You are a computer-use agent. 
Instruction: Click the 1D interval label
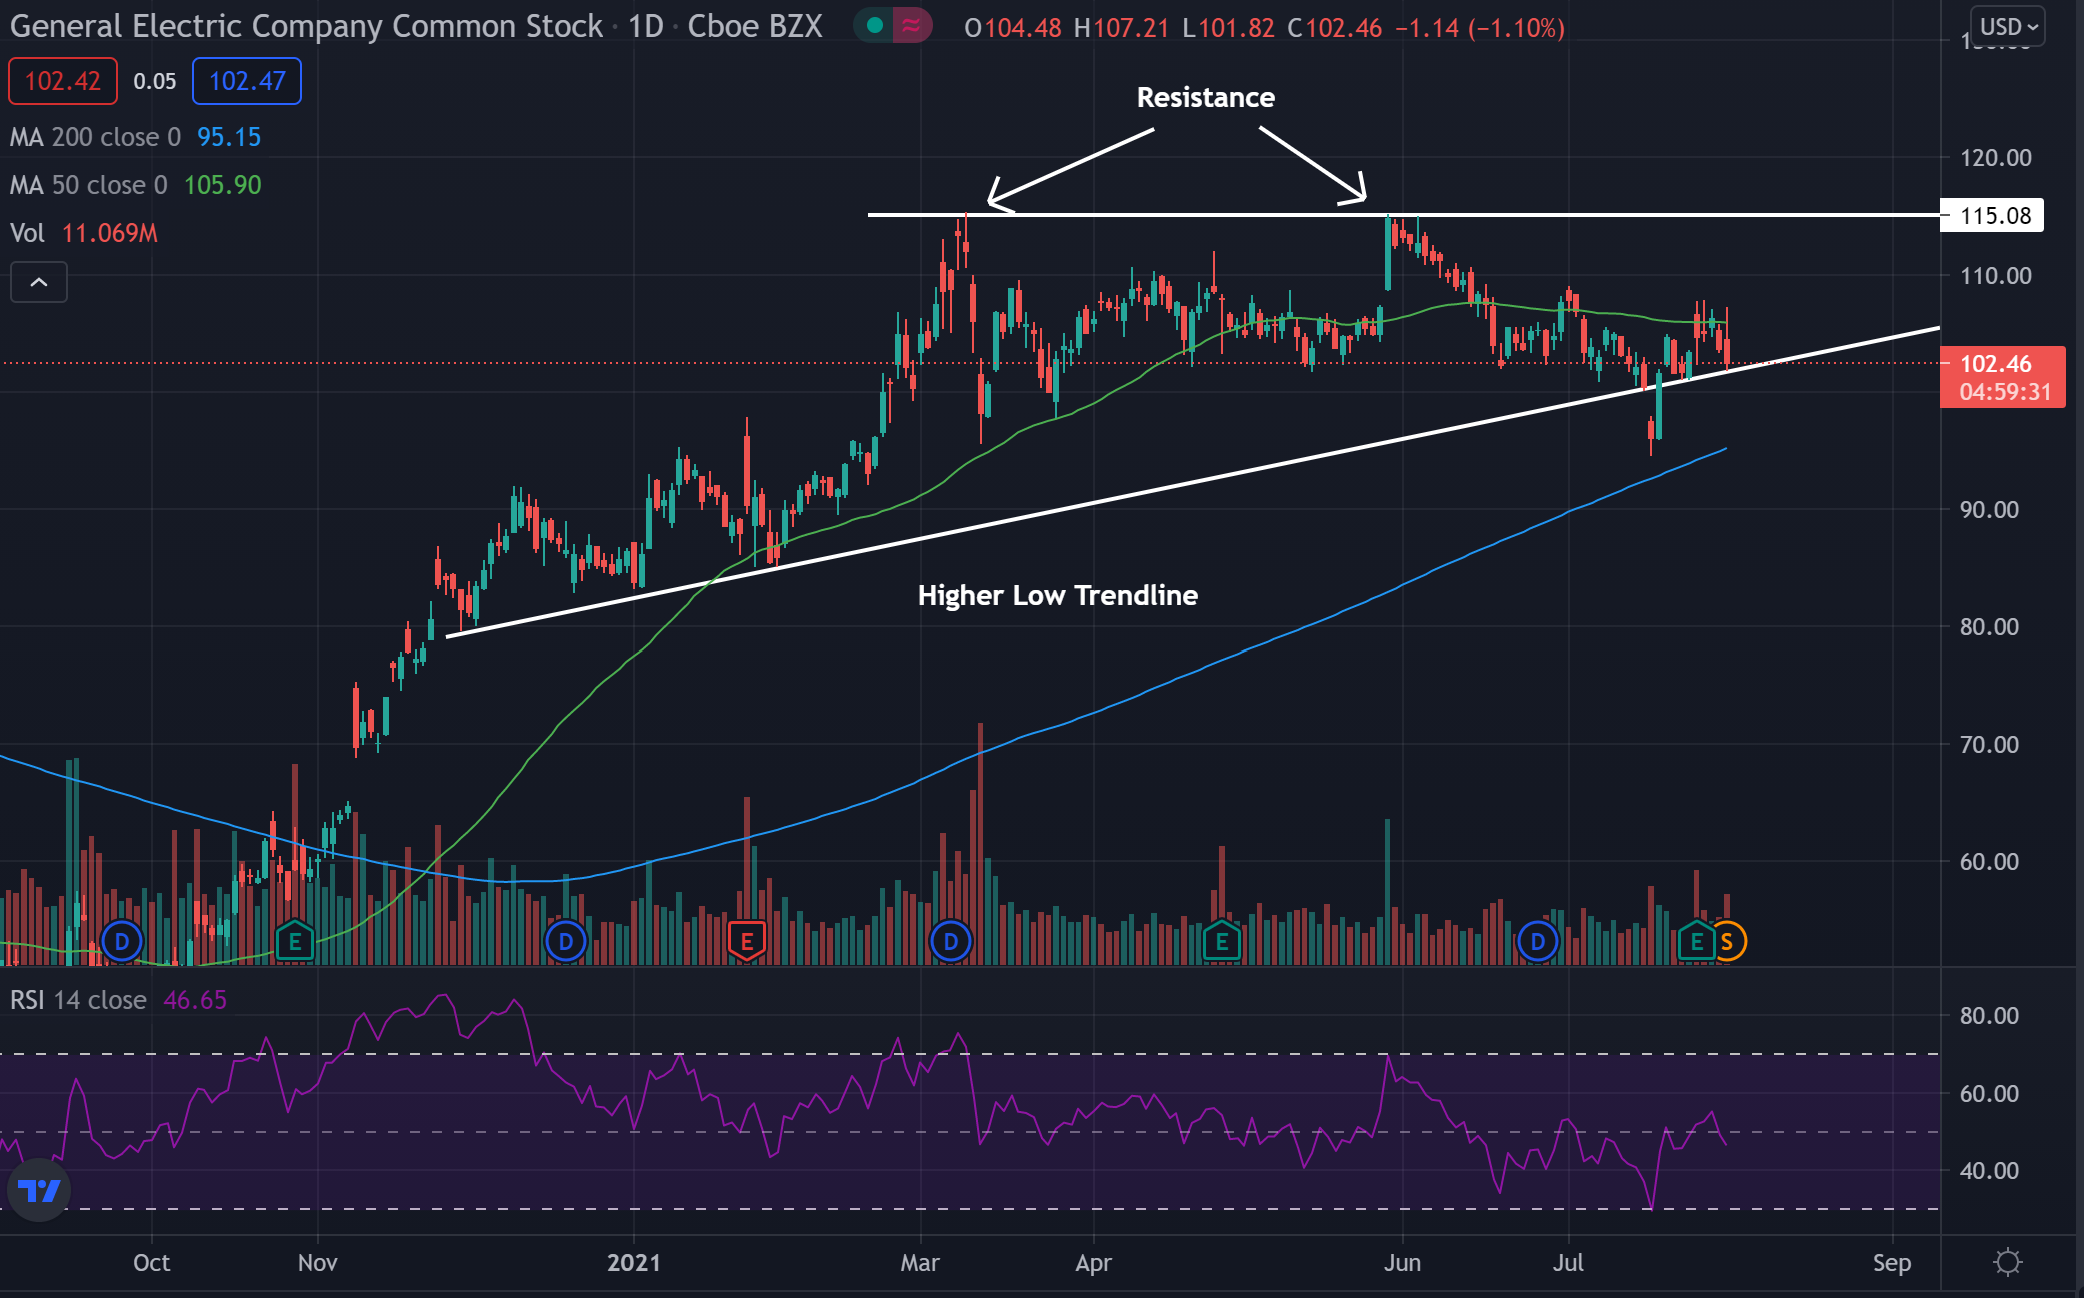[x=646, y=26]
